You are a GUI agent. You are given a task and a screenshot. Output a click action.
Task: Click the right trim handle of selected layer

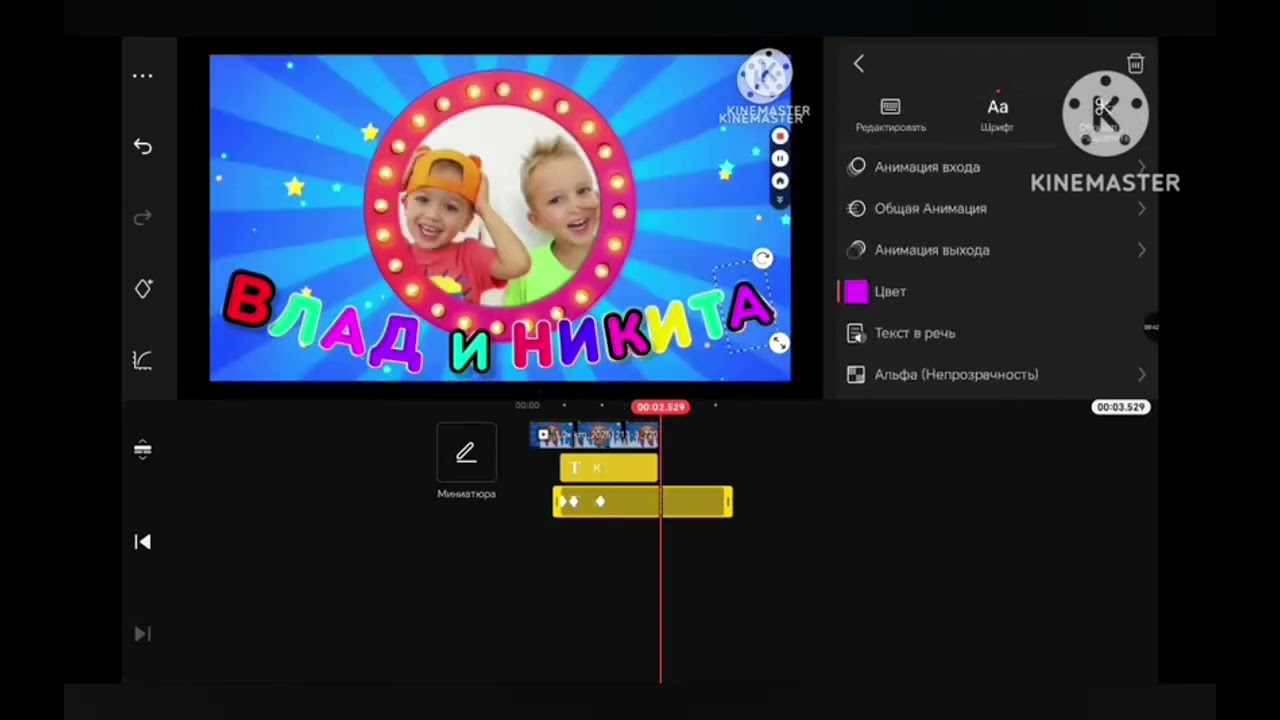click(x=727, y=501)
